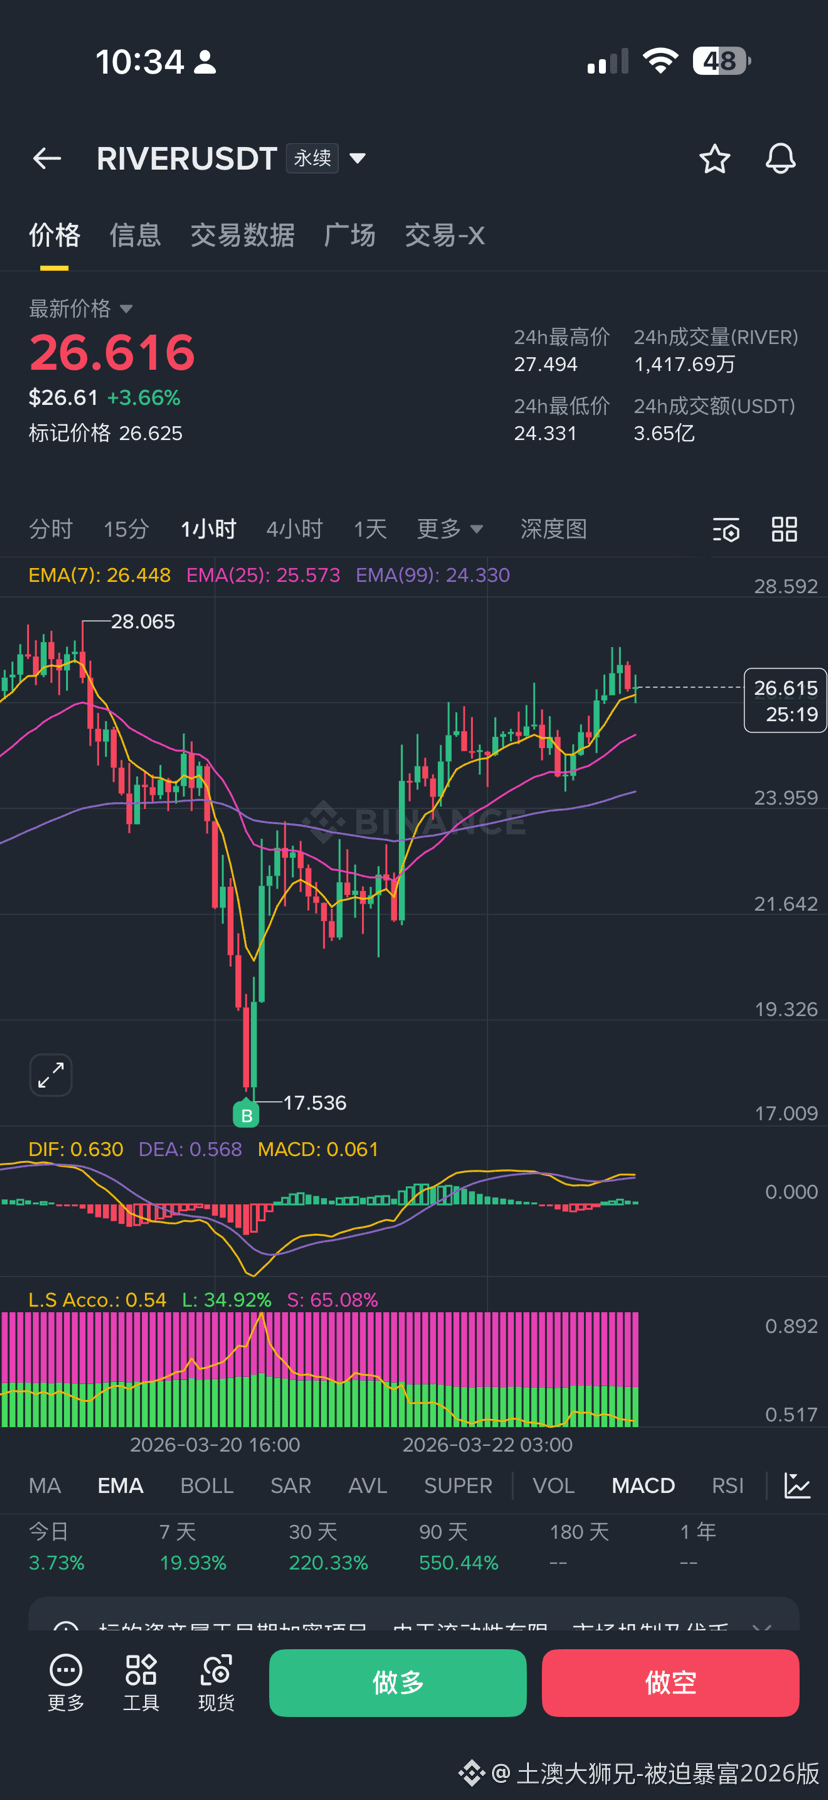Open price alerts via the bell icon
Image resolution: width=828 pixels, height=1800 pixels.
[x=780, y=158]
